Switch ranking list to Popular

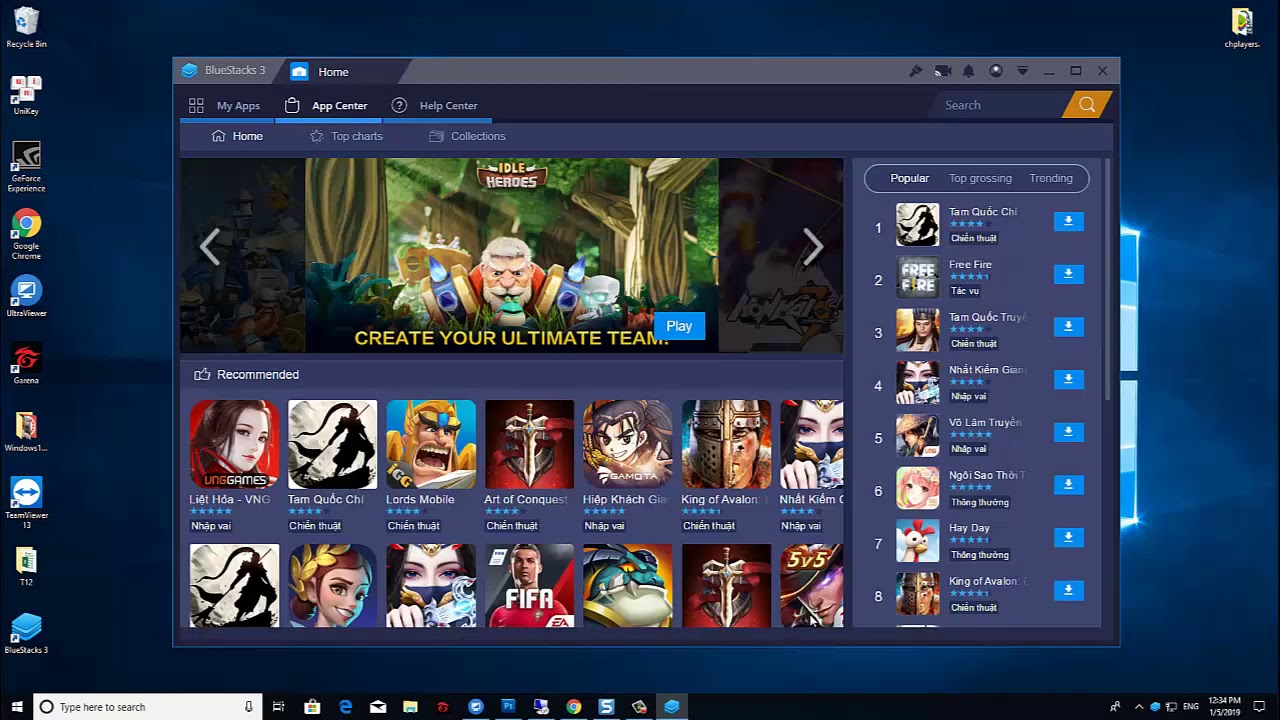[909, 178]
